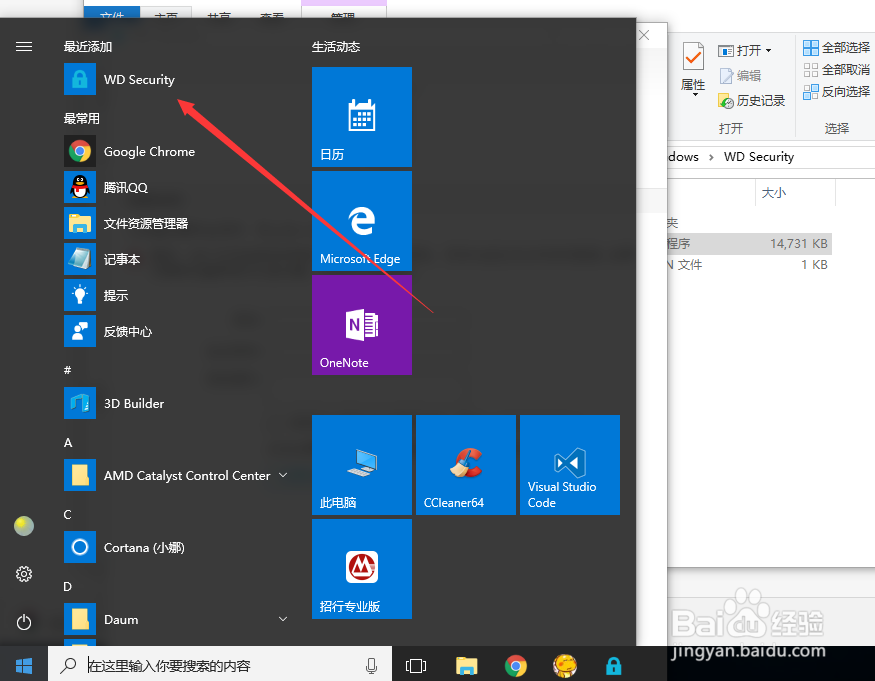Select the 14,731 KB file row
Viewport: 875px width, 681px height.
coord(749,243)
